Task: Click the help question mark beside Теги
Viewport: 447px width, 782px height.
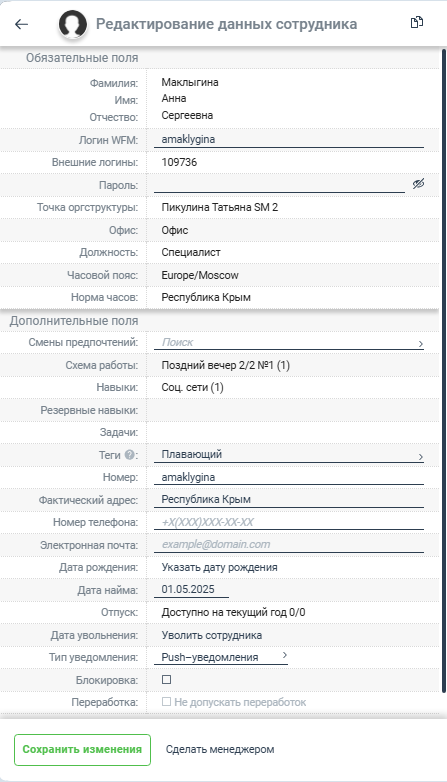Action: [x=130, y=455]
